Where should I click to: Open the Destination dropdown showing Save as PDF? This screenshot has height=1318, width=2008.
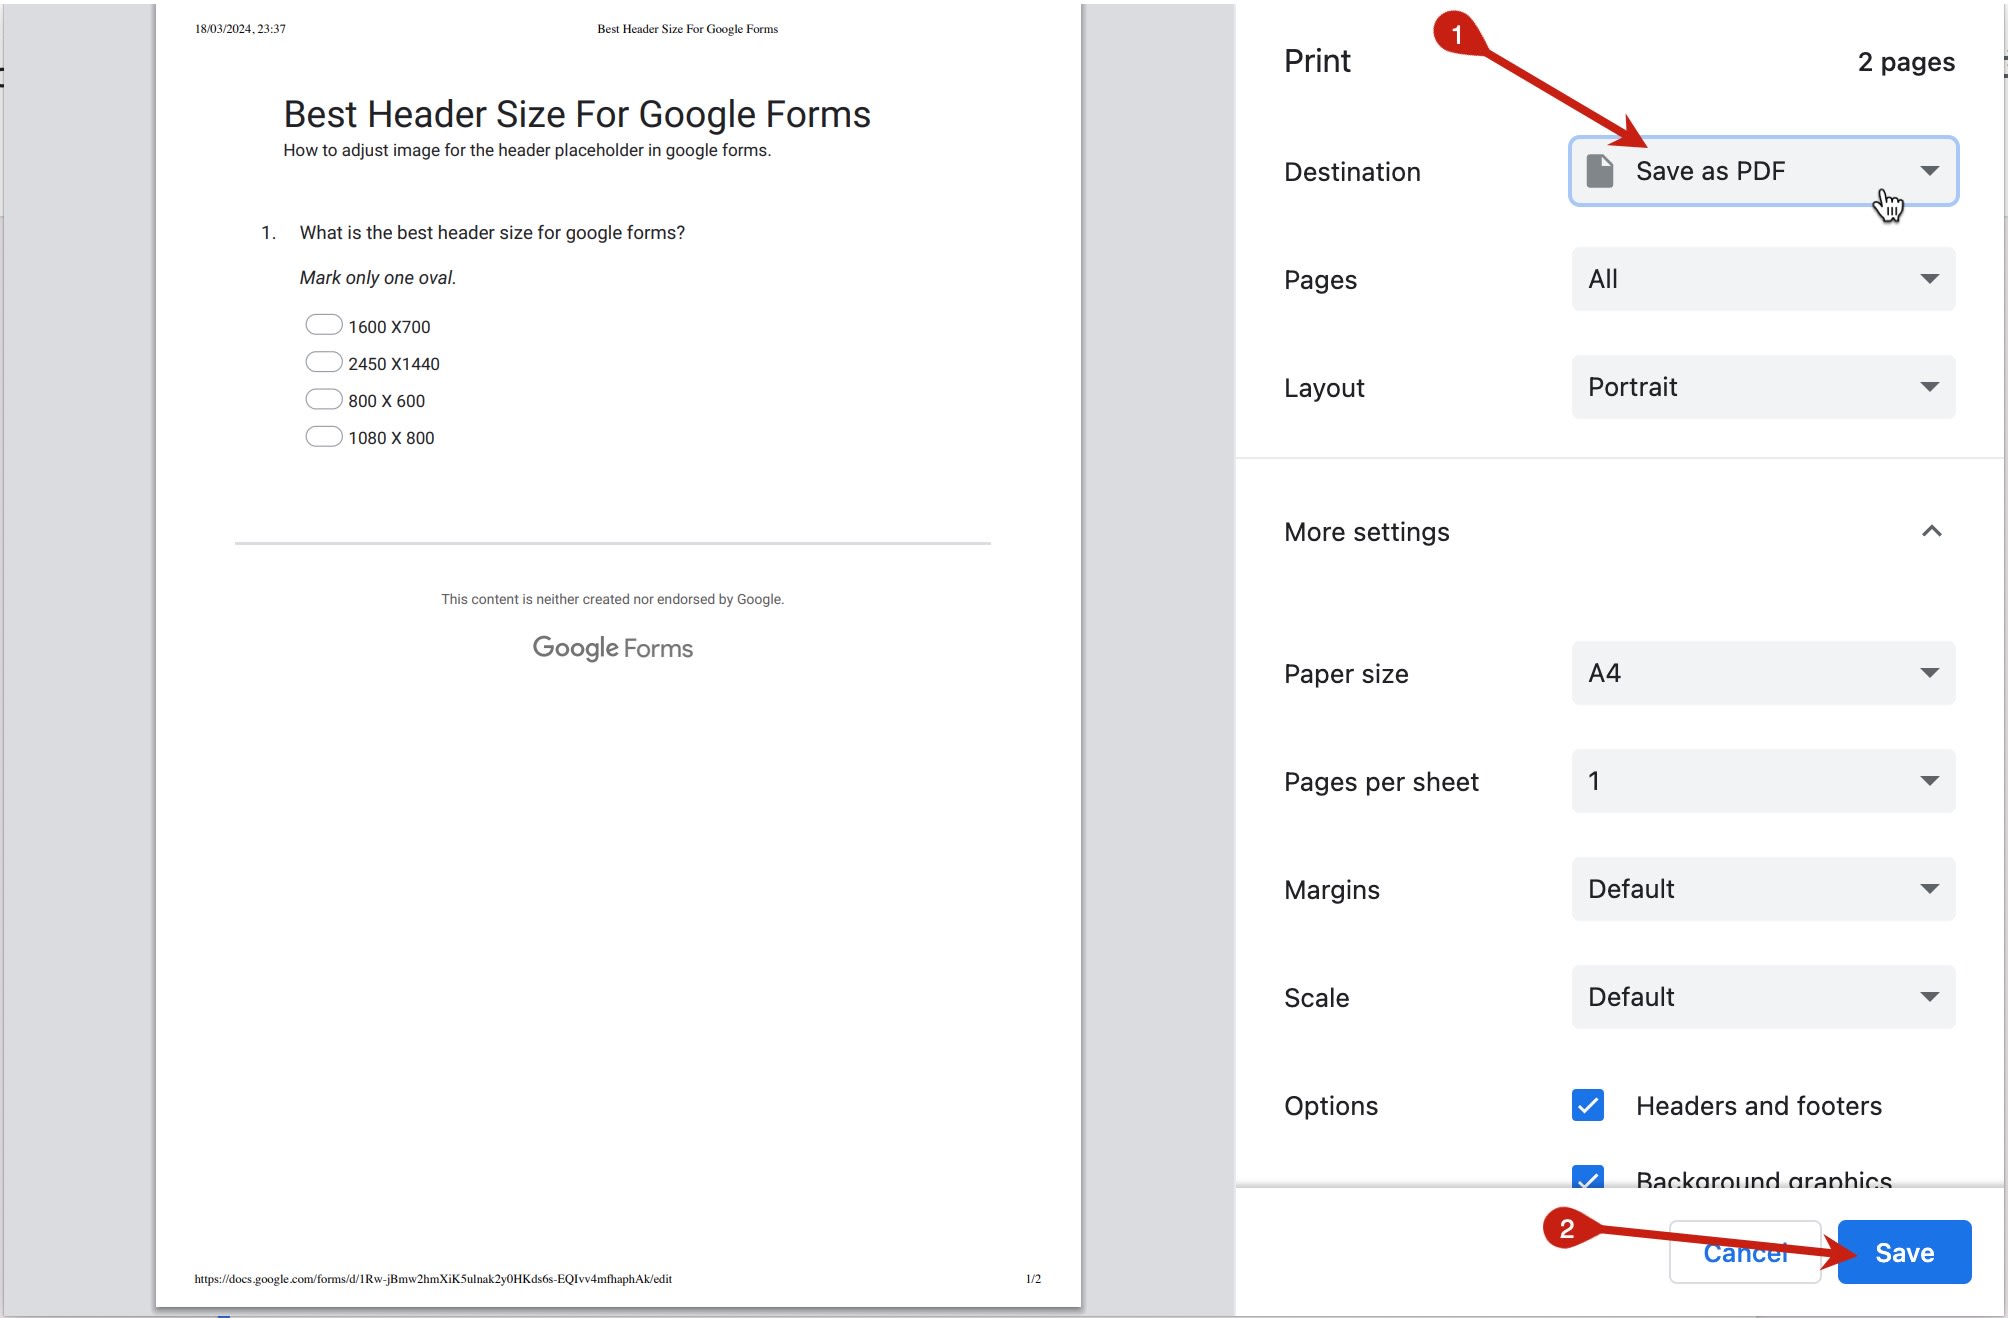pos(1762,170)
